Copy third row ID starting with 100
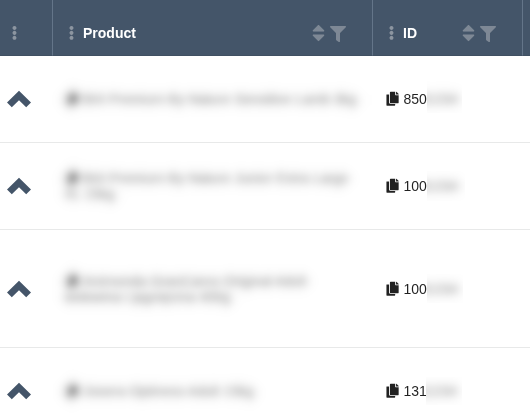Viewport: 530px width, 420px height. (x=392, y=289)
